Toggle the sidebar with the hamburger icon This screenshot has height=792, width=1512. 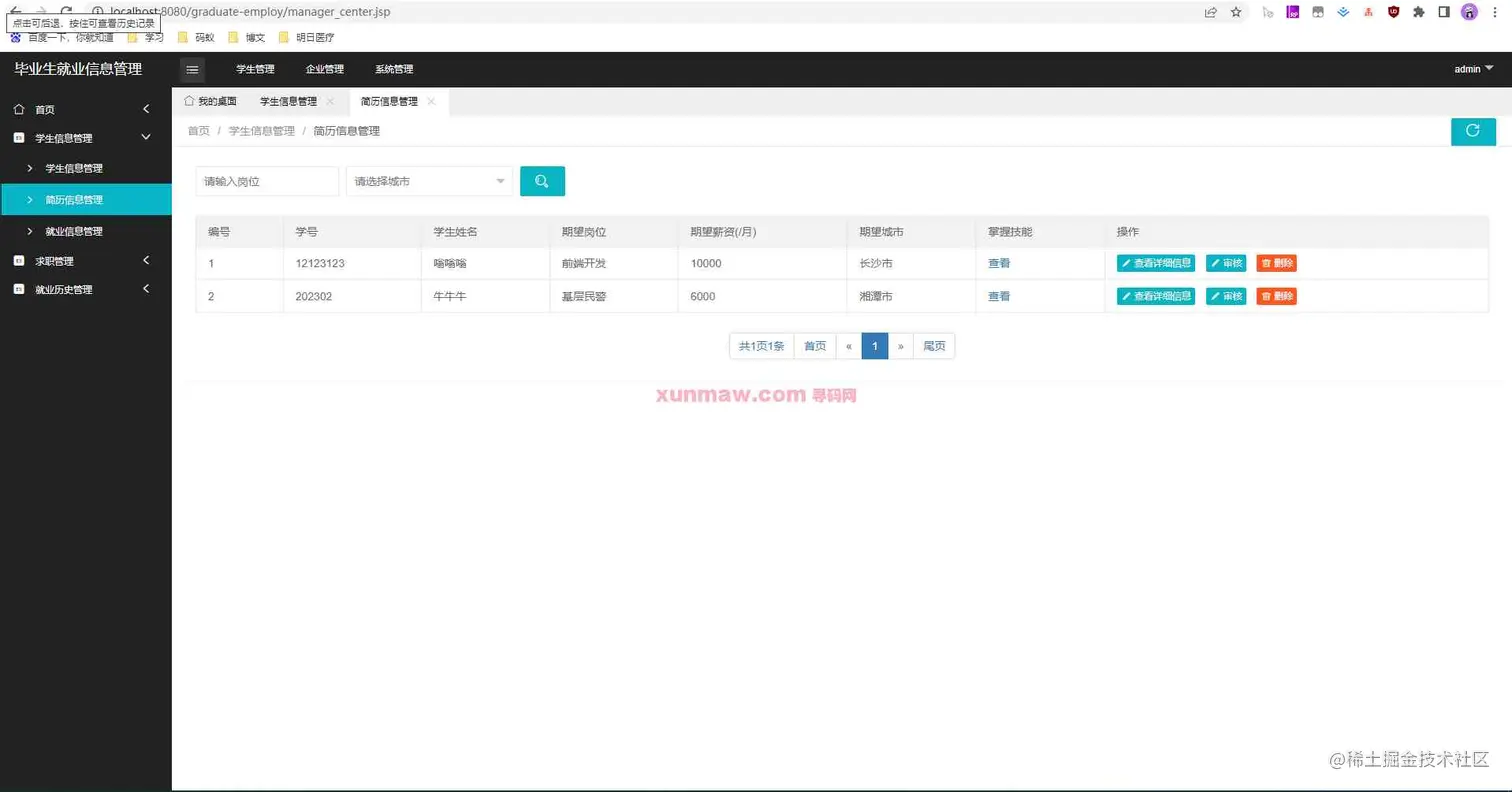tap(192, 69)
